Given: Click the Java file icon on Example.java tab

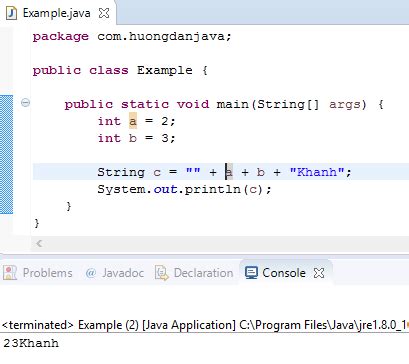Looking at the screenshot, I should click(x=11, y=13).
